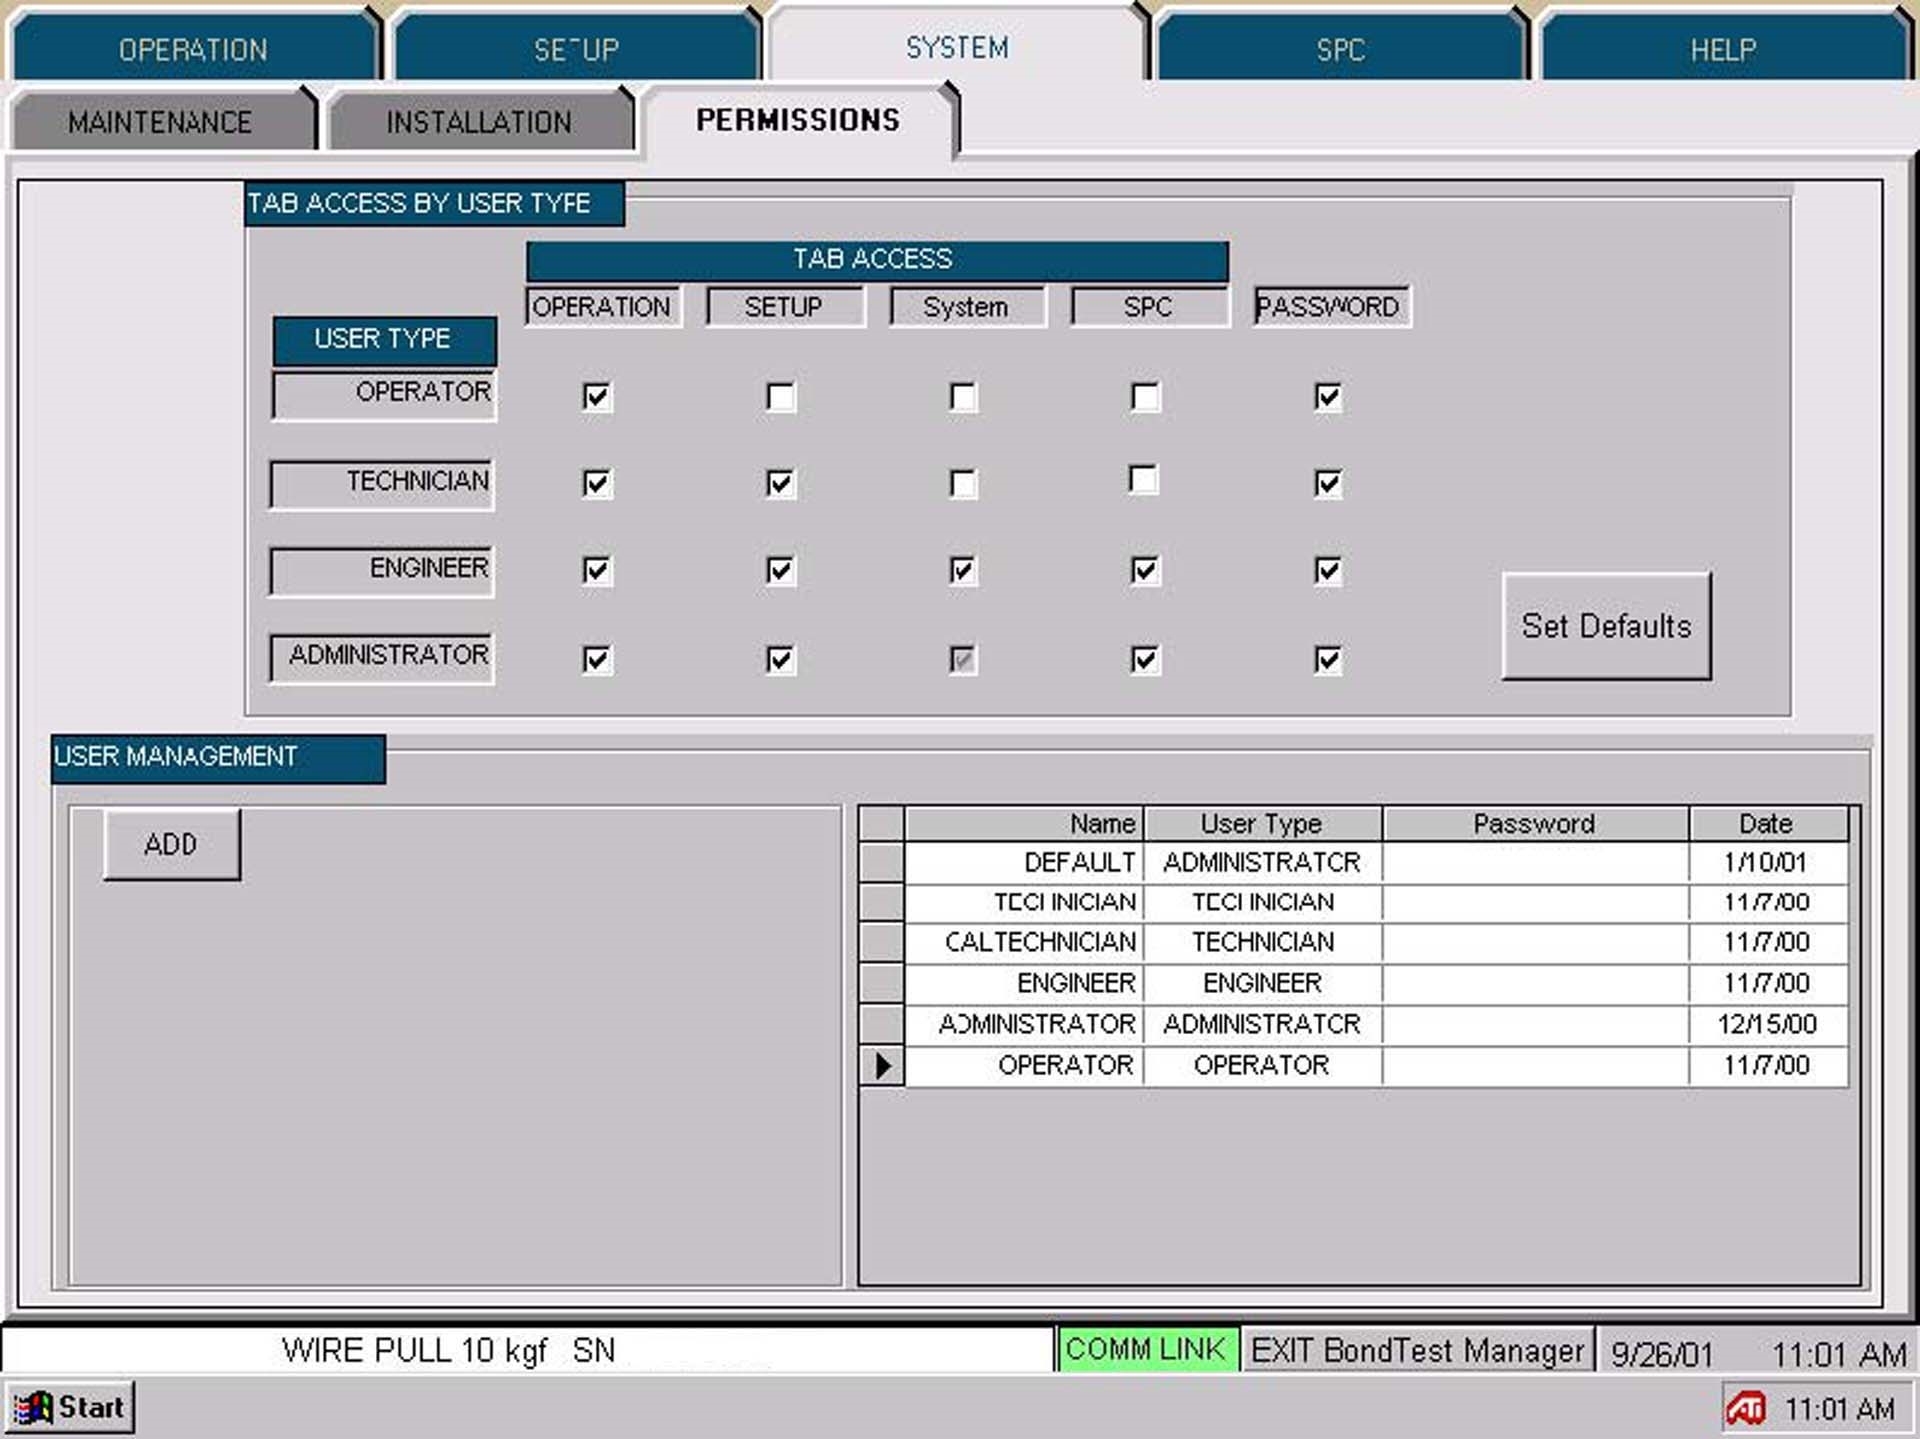Click the OPERATION tab in navigation

click(192, 47)
